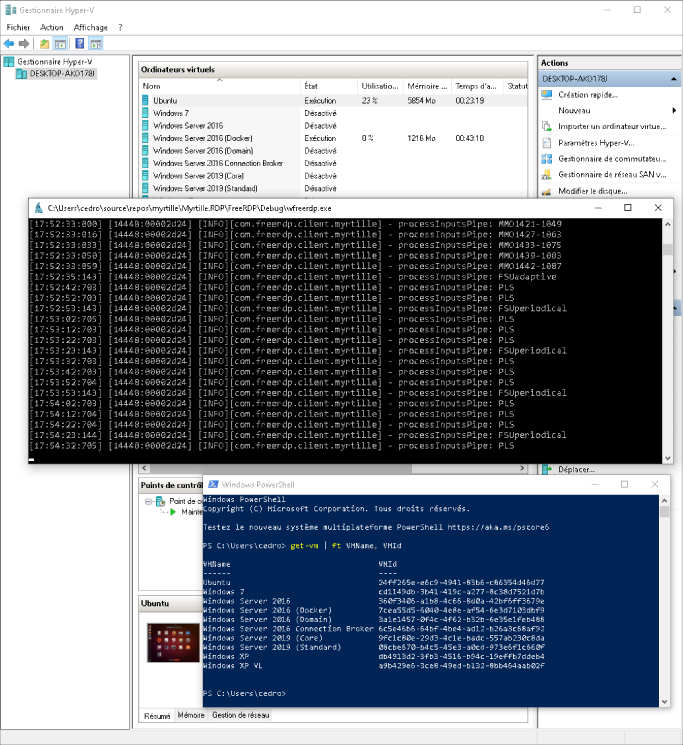Open Help via blue question mark icon

pyautogui.click(x=80, y=44)
